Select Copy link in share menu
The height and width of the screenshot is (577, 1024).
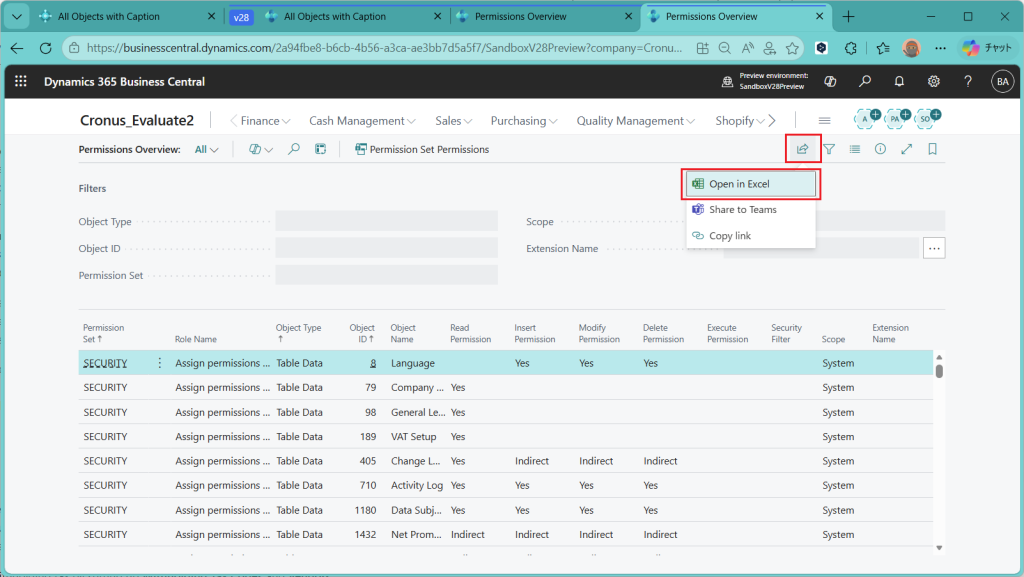729,236
